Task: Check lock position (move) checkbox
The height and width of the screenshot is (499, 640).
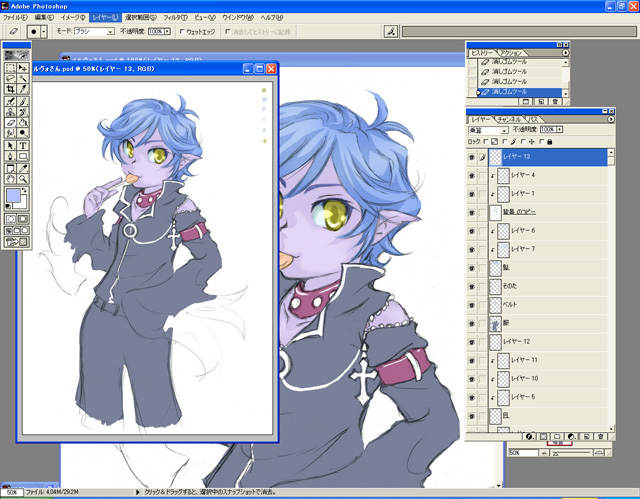Action: (x=523, y=142)
